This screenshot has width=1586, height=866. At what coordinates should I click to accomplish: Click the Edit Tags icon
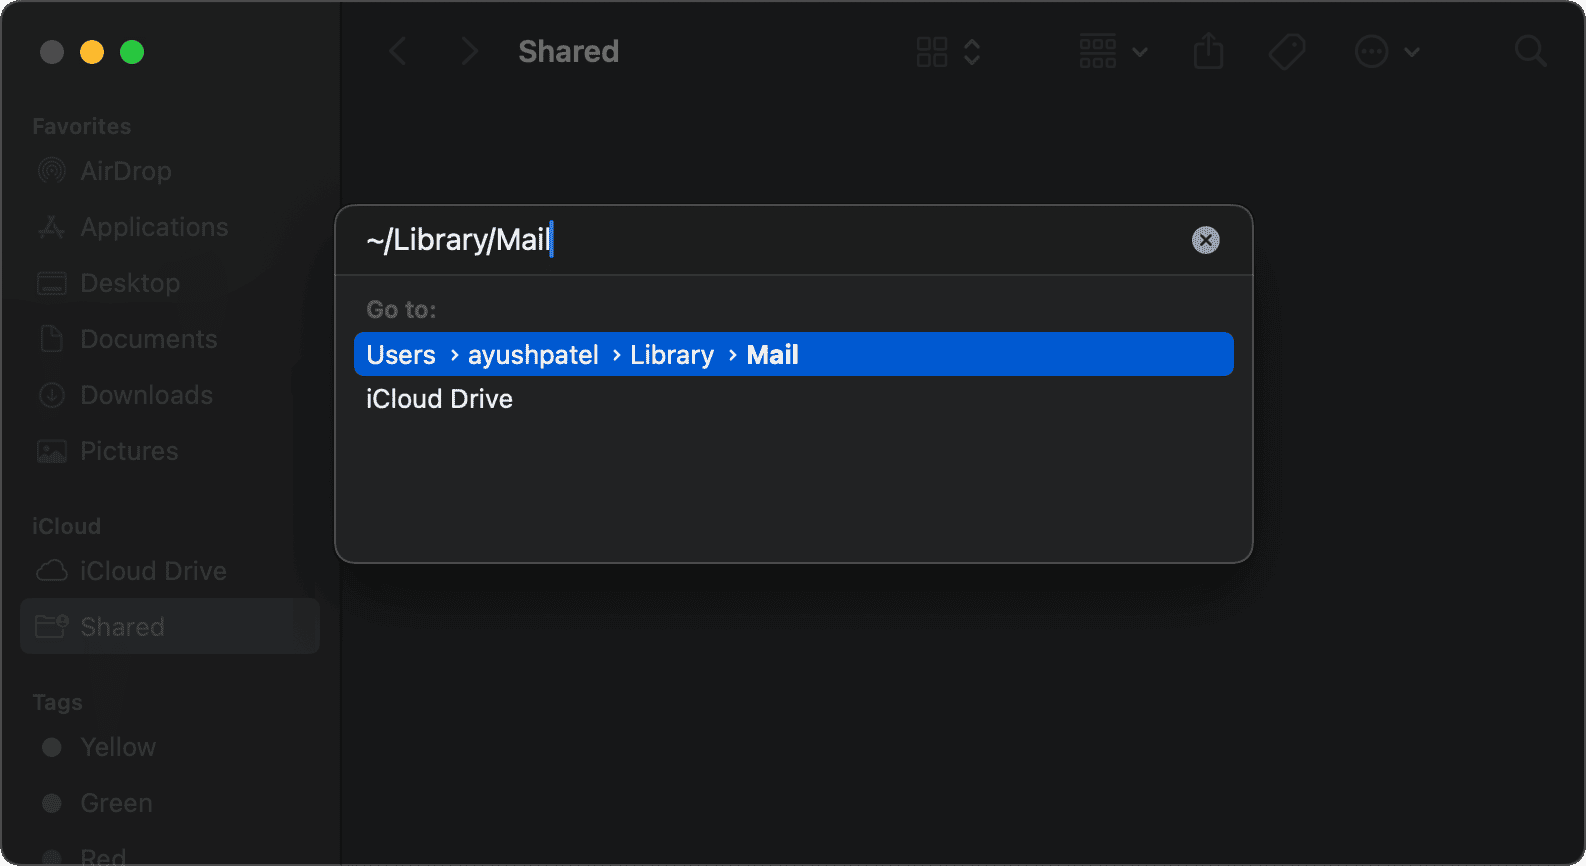(1287, 51)
